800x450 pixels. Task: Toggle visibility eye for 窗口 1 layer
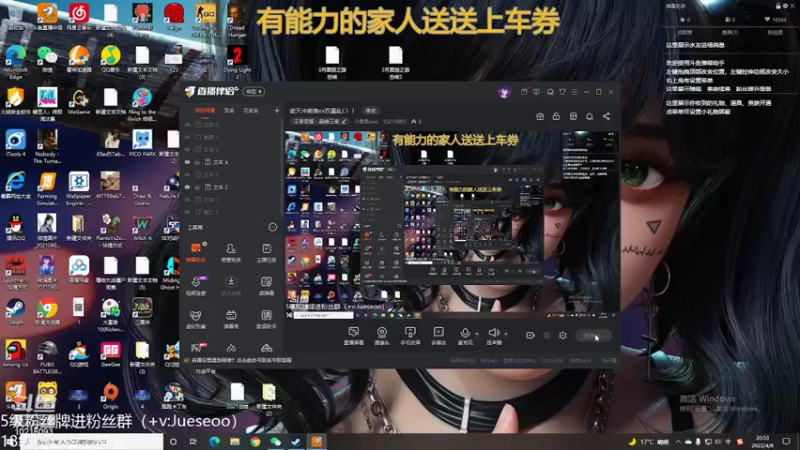coord(187,212)
